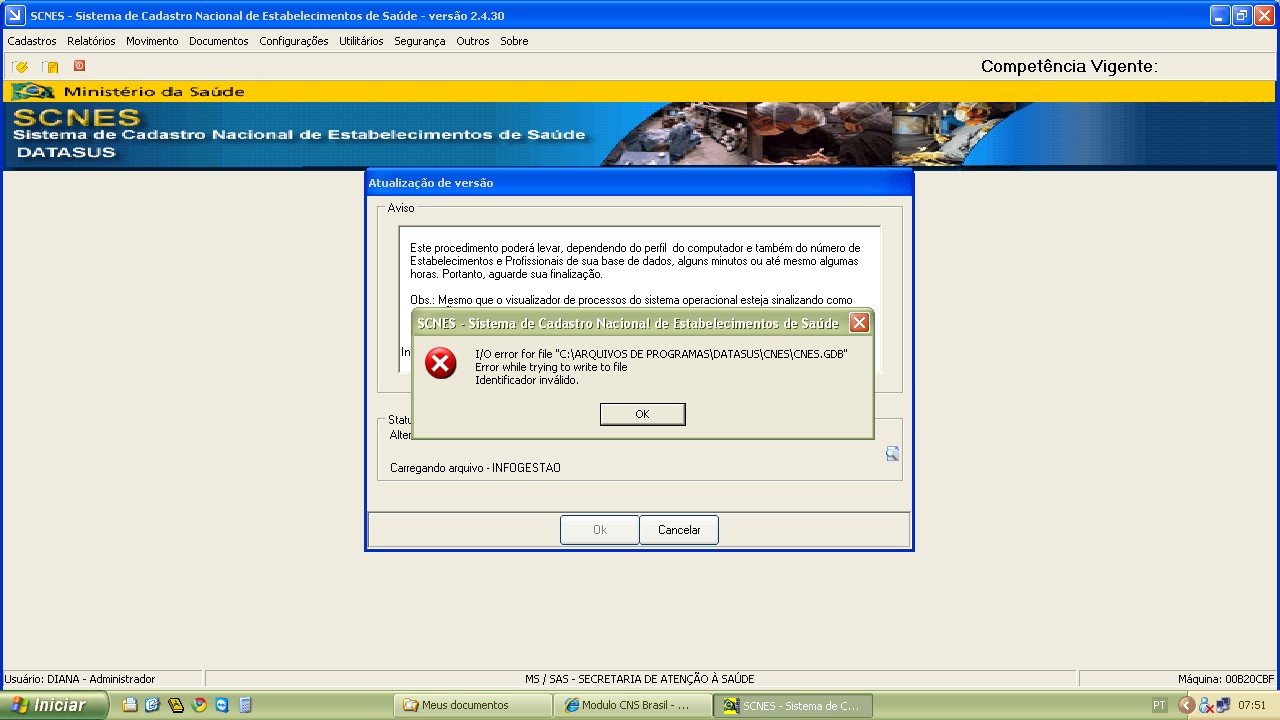Viewport: 1280px width, 720px height.
Task: Click the network connection tray icon
Action: tap(1223, 705)
